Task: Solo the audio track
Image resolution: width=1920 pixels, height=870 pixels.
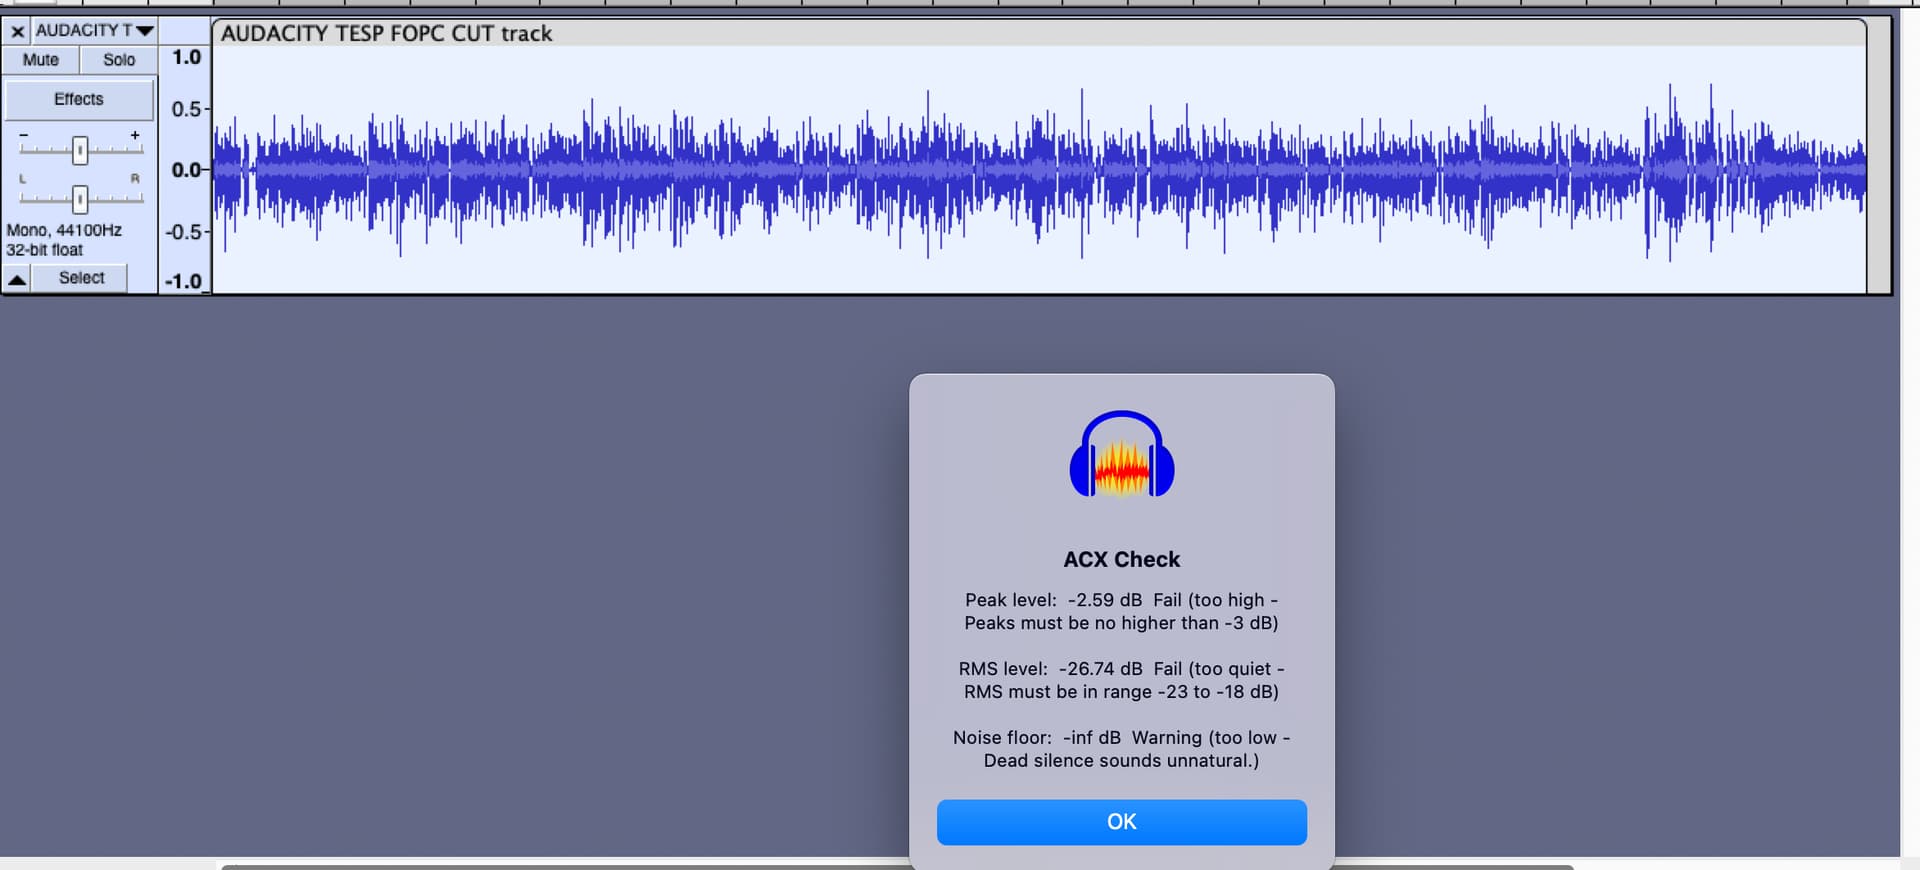Action: pos(119,60)
